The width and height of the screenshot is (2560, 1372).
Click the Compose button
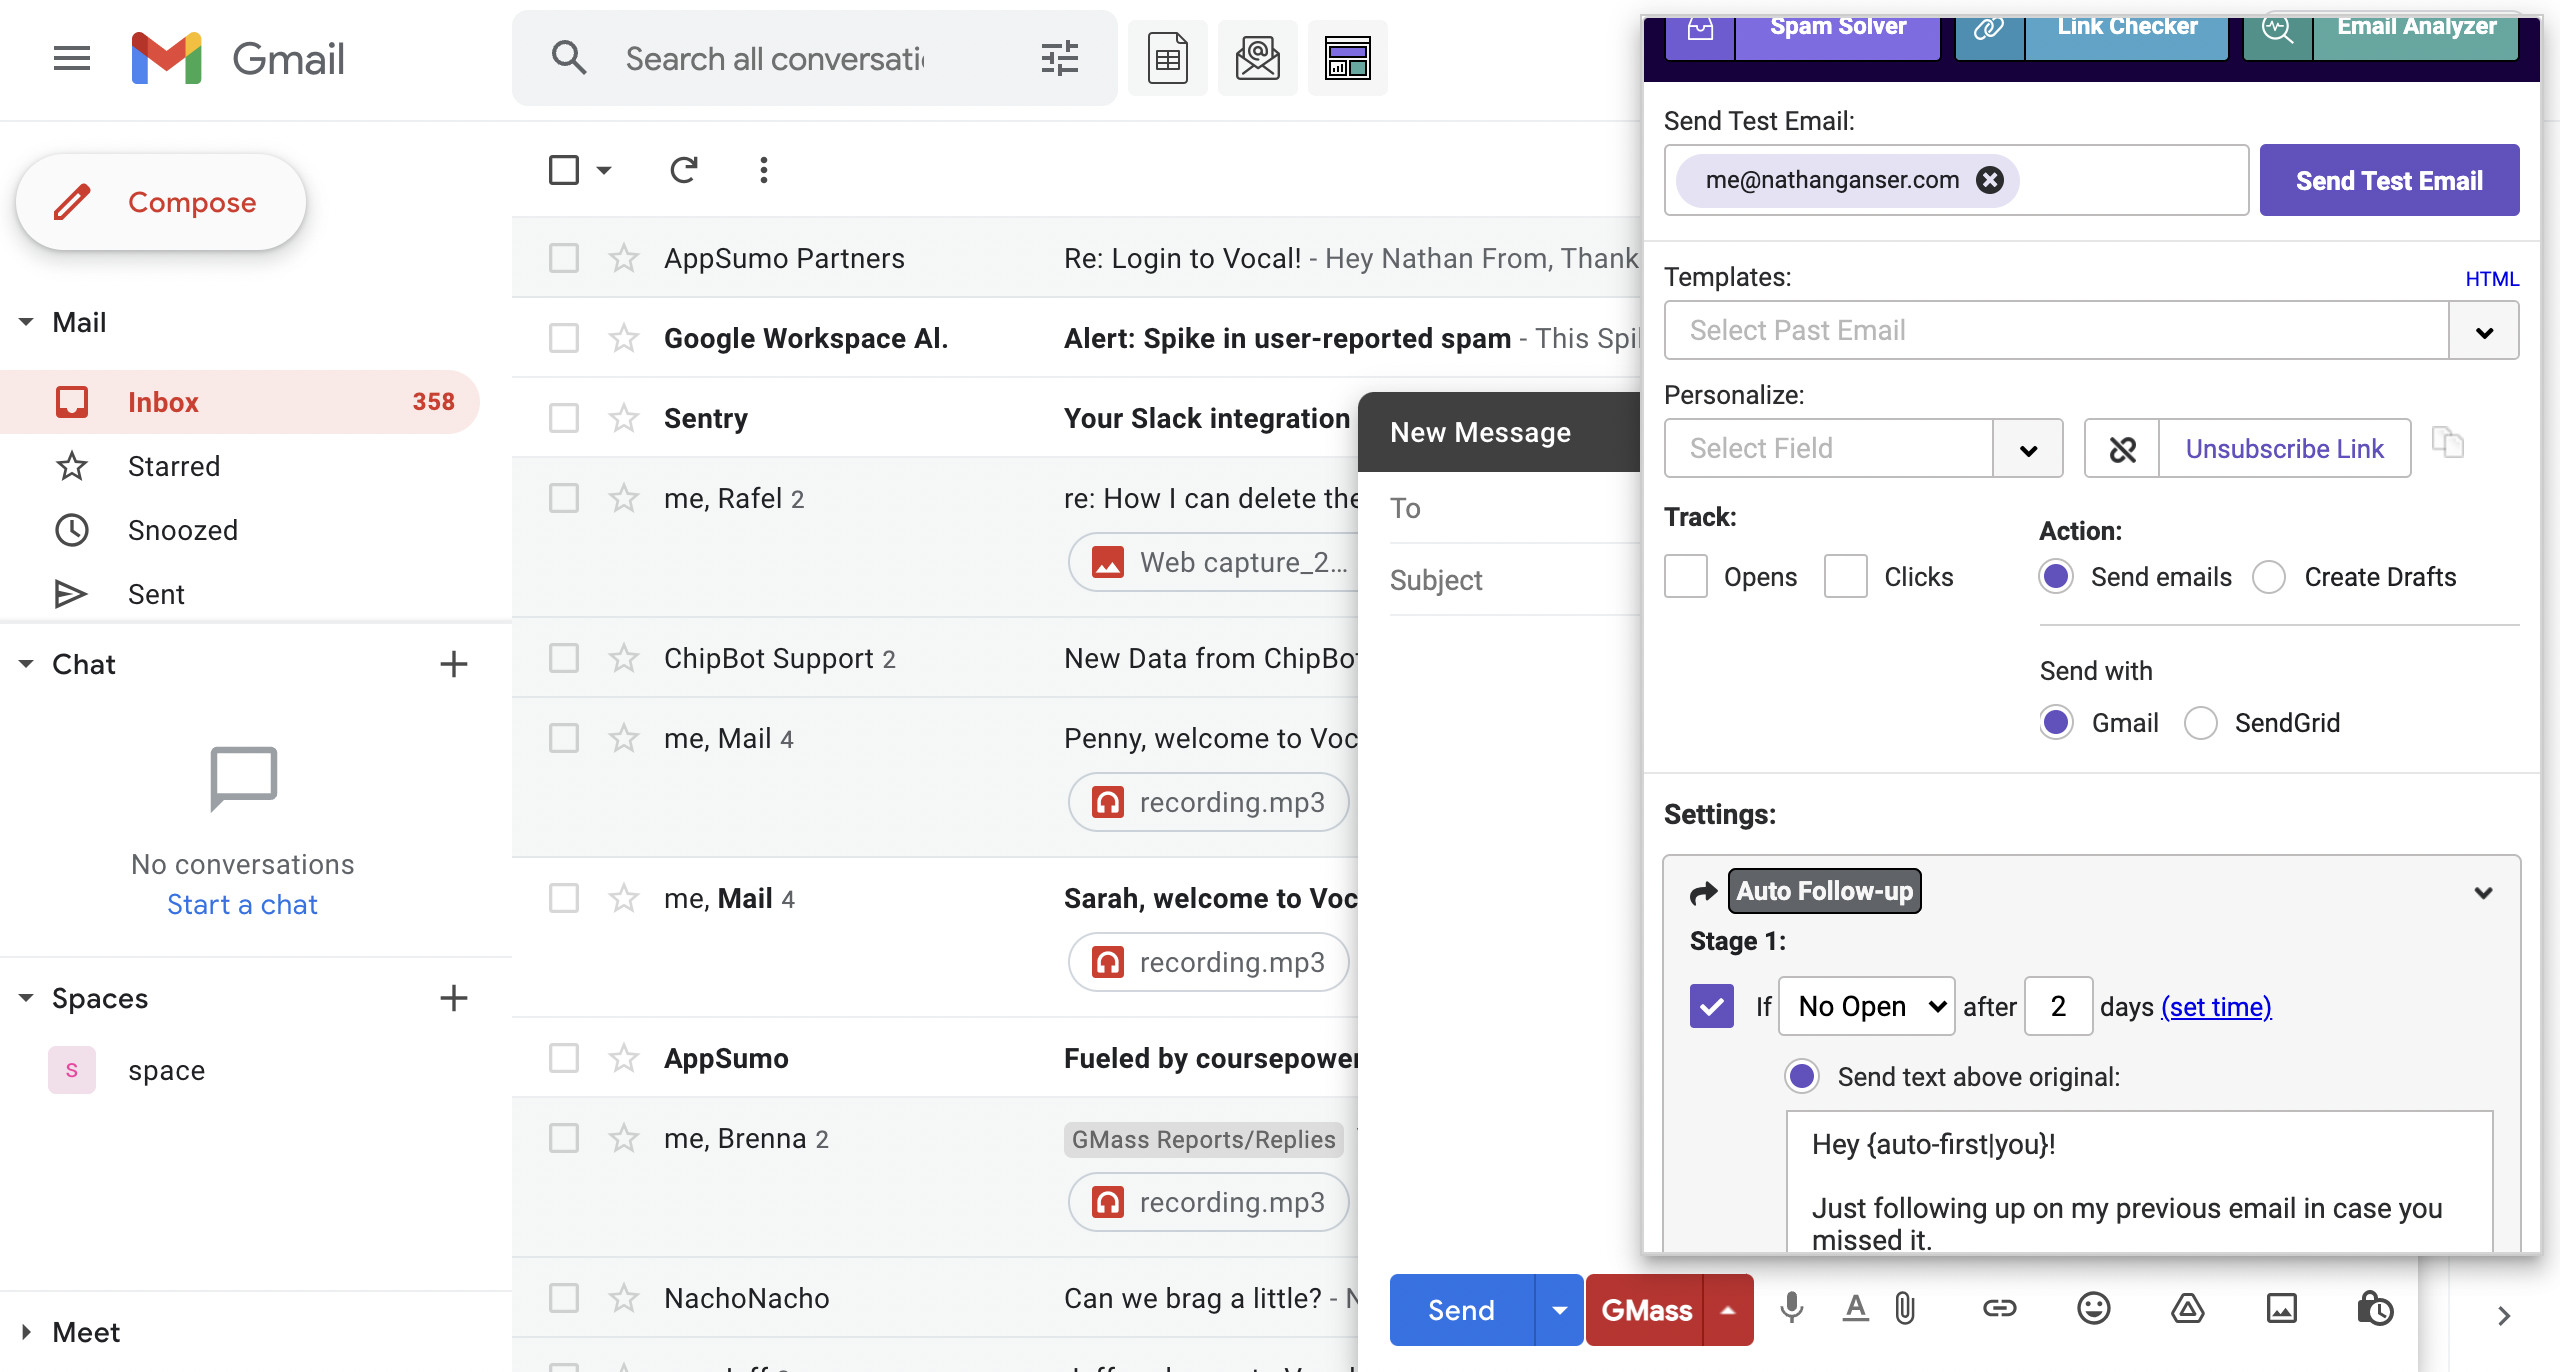tap(161, 202)
